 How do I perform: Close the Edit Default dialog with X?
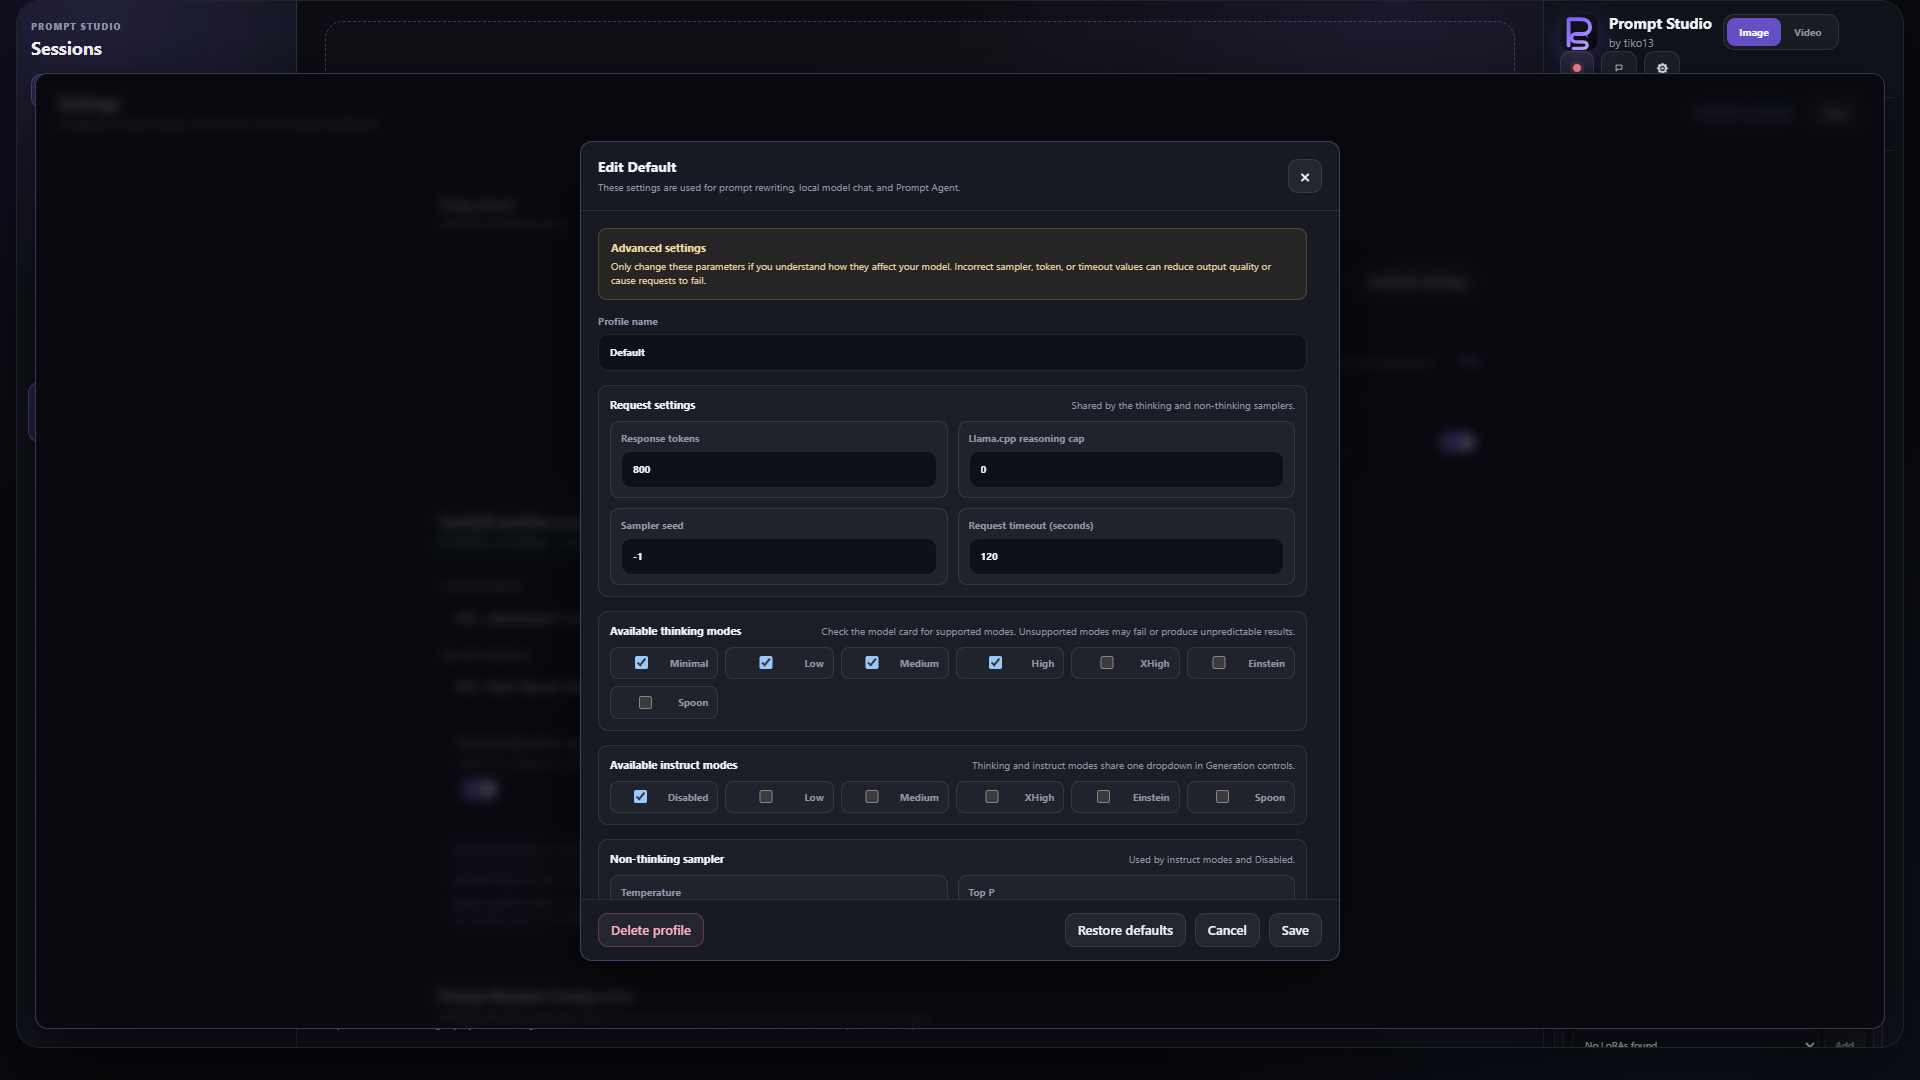pos(1304,177)
